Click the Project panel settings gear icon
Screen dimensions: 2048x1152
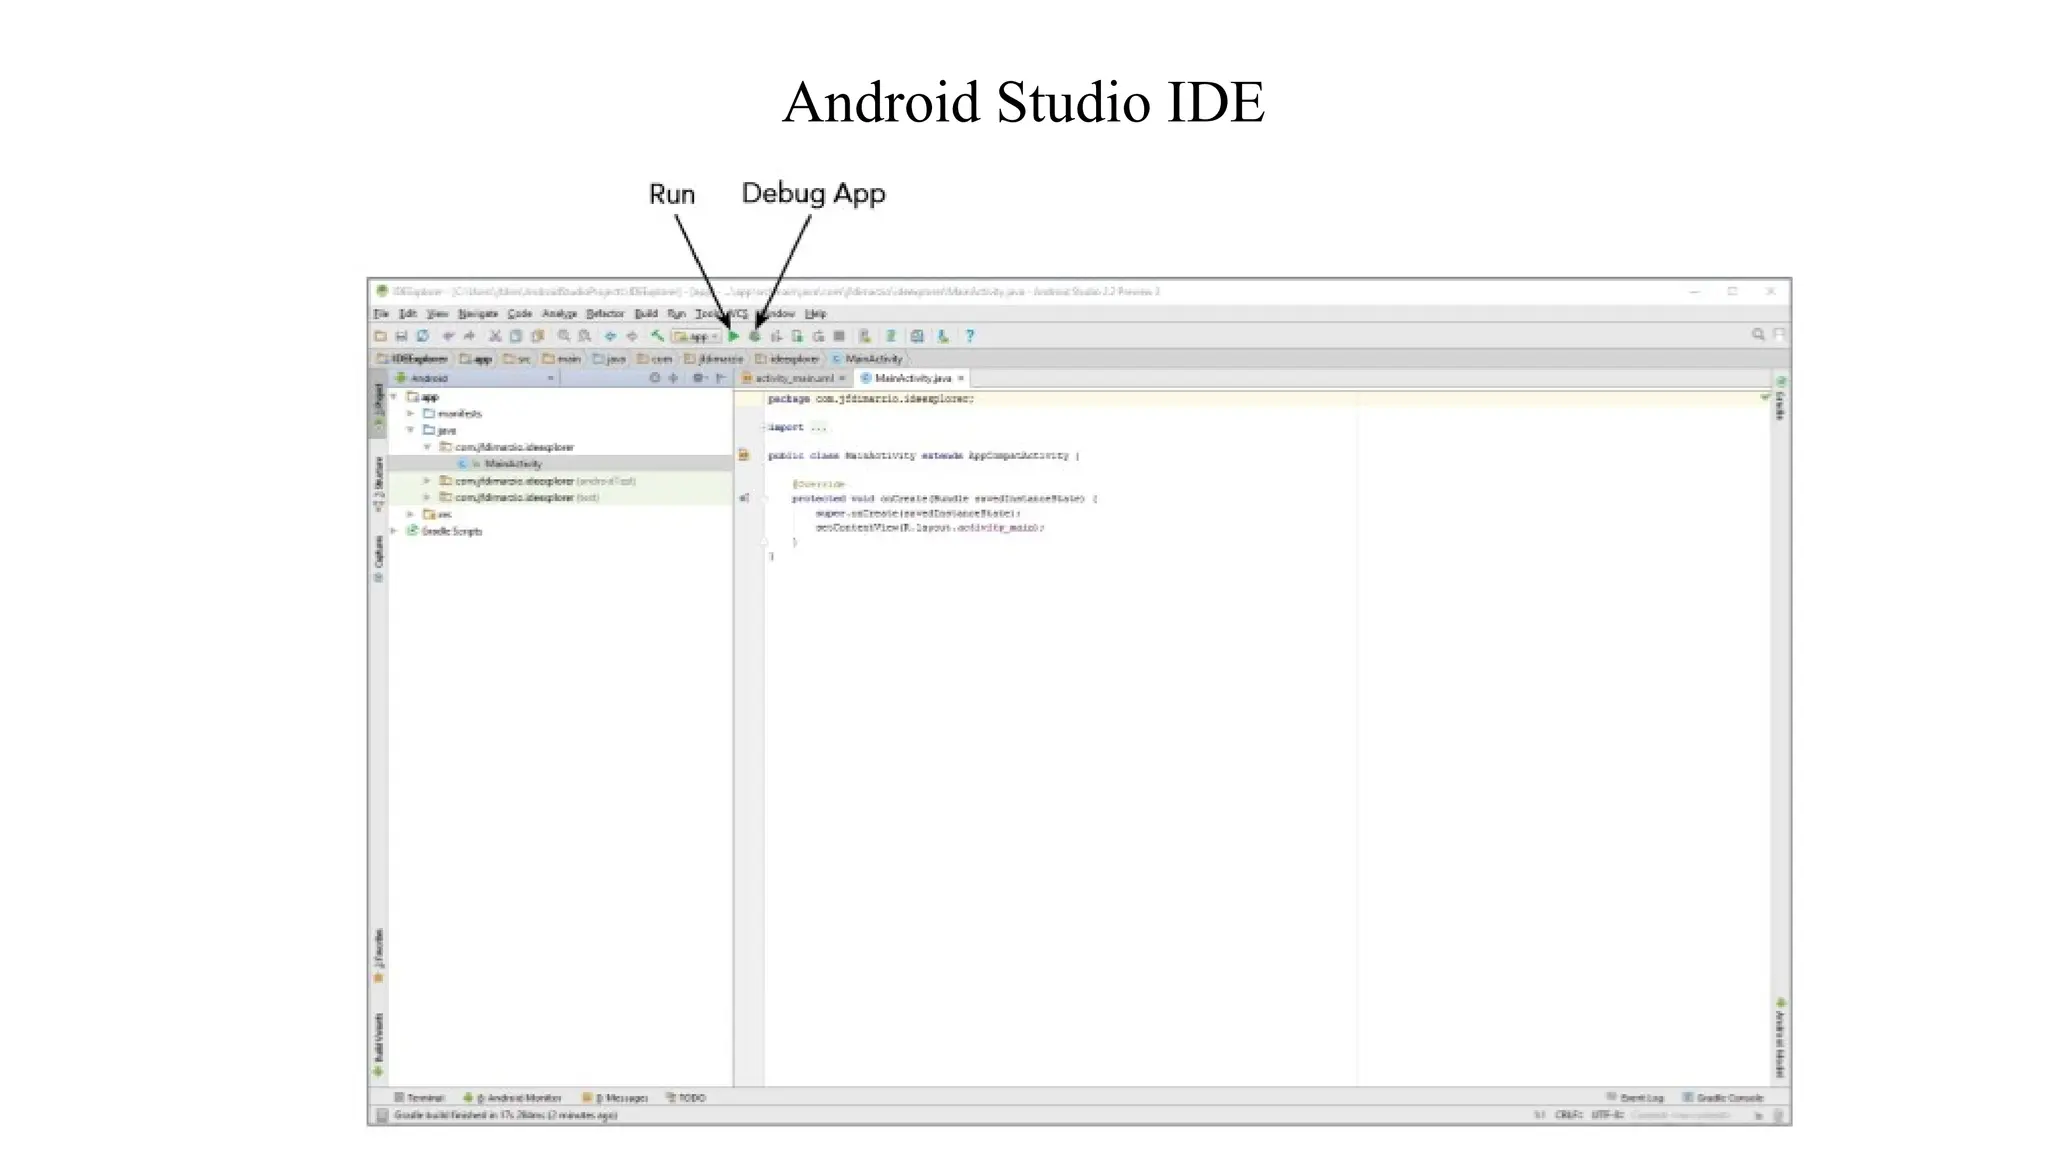click(698, 378)
